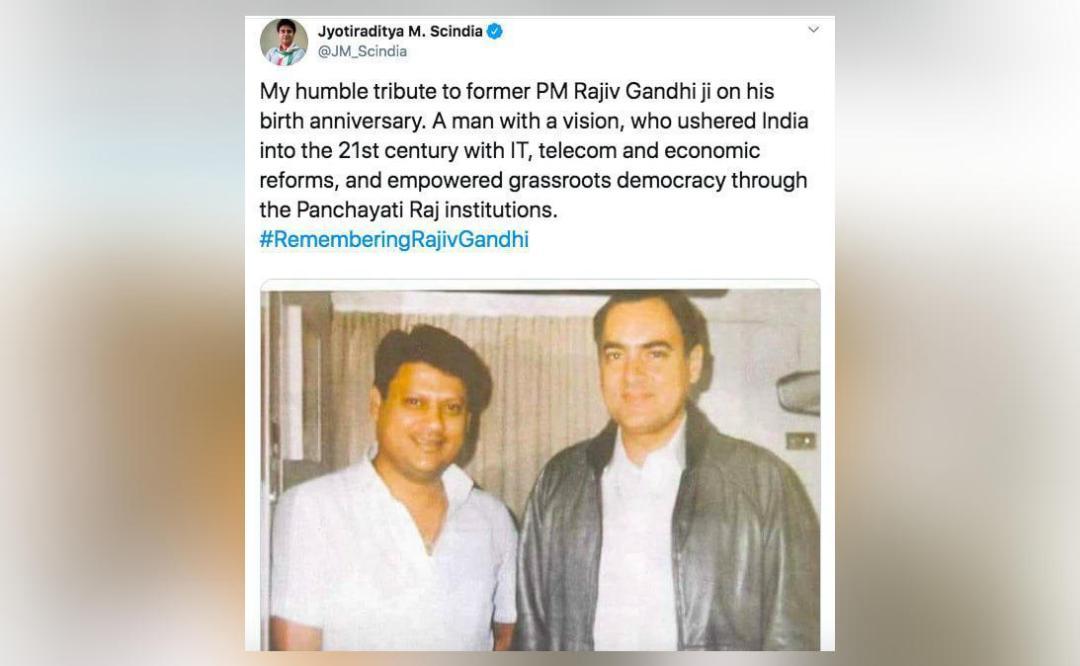Open the attached photo of two men

pyautogui.click(x=540, y=466)
